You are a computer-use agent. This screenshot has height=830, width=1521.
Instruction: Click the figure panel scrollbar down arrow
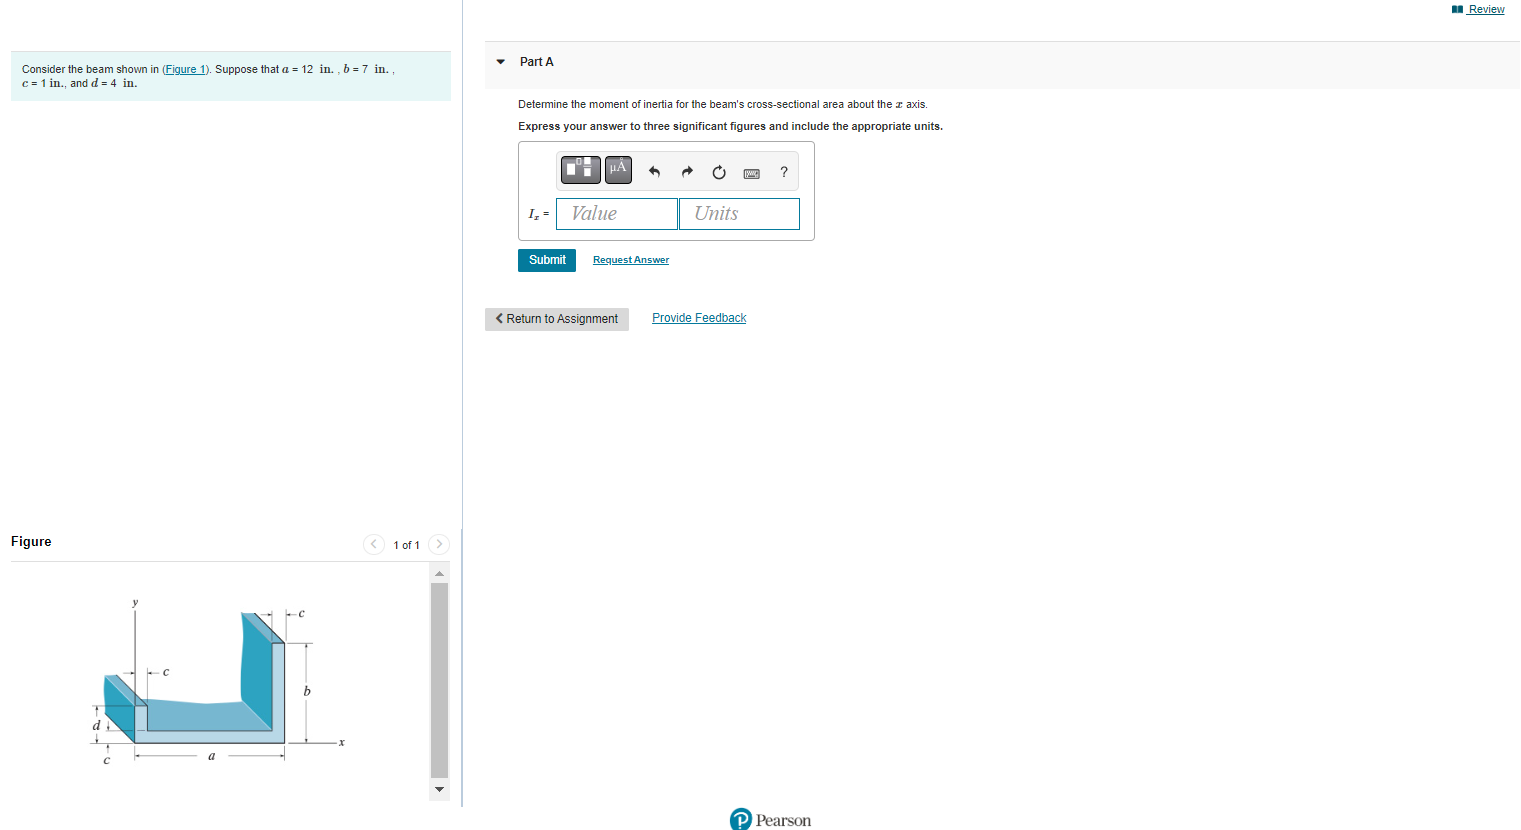[x=439, y=789]
